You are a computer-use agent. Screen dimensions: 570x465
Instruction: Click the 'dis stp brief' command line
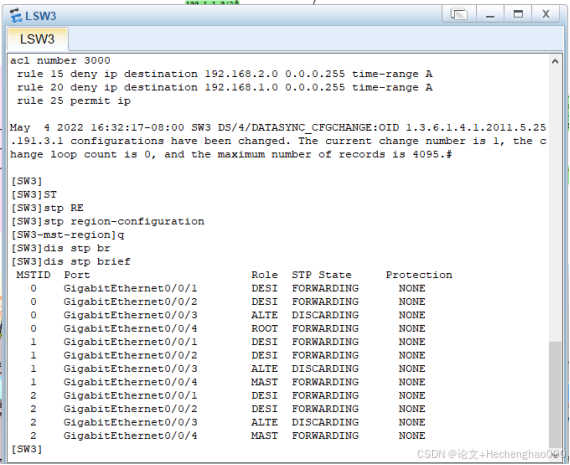[x=71, y=261]
